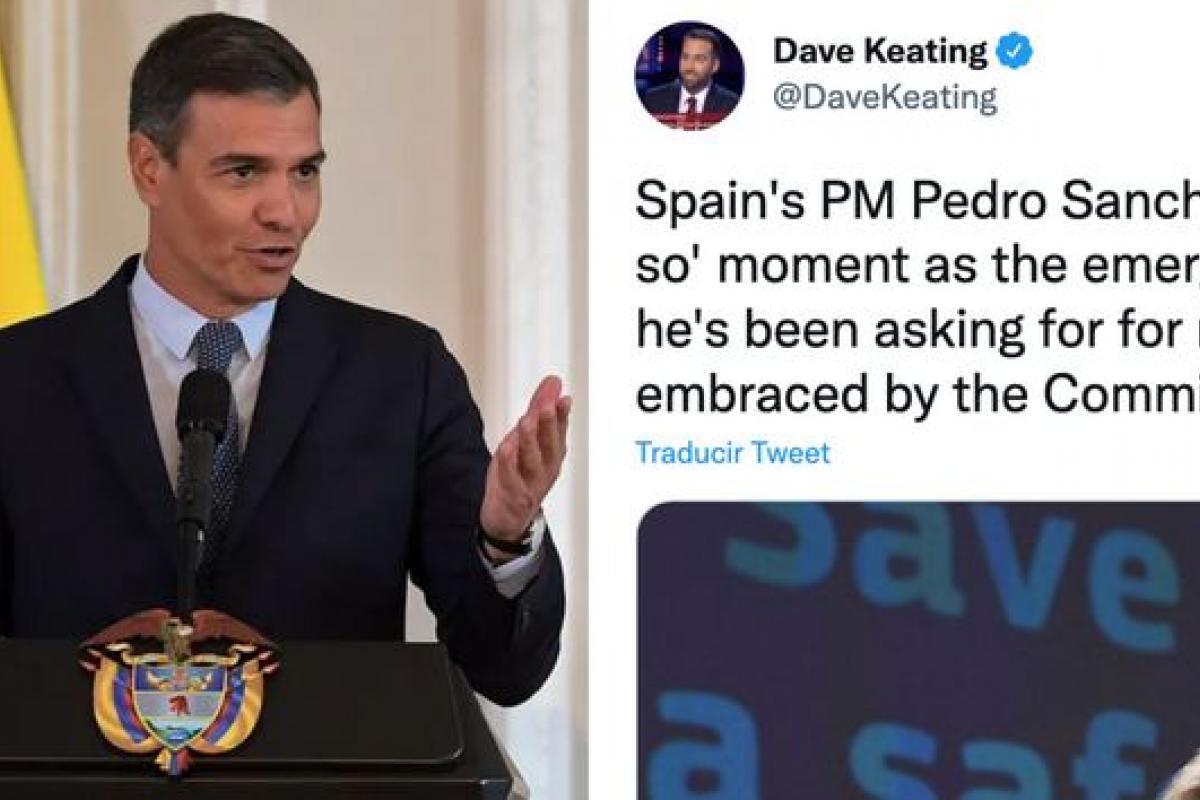This screenshot has width=1200, height=800.
Task: Click the speaker's wristwatch
Action: (x=513, y=539)
